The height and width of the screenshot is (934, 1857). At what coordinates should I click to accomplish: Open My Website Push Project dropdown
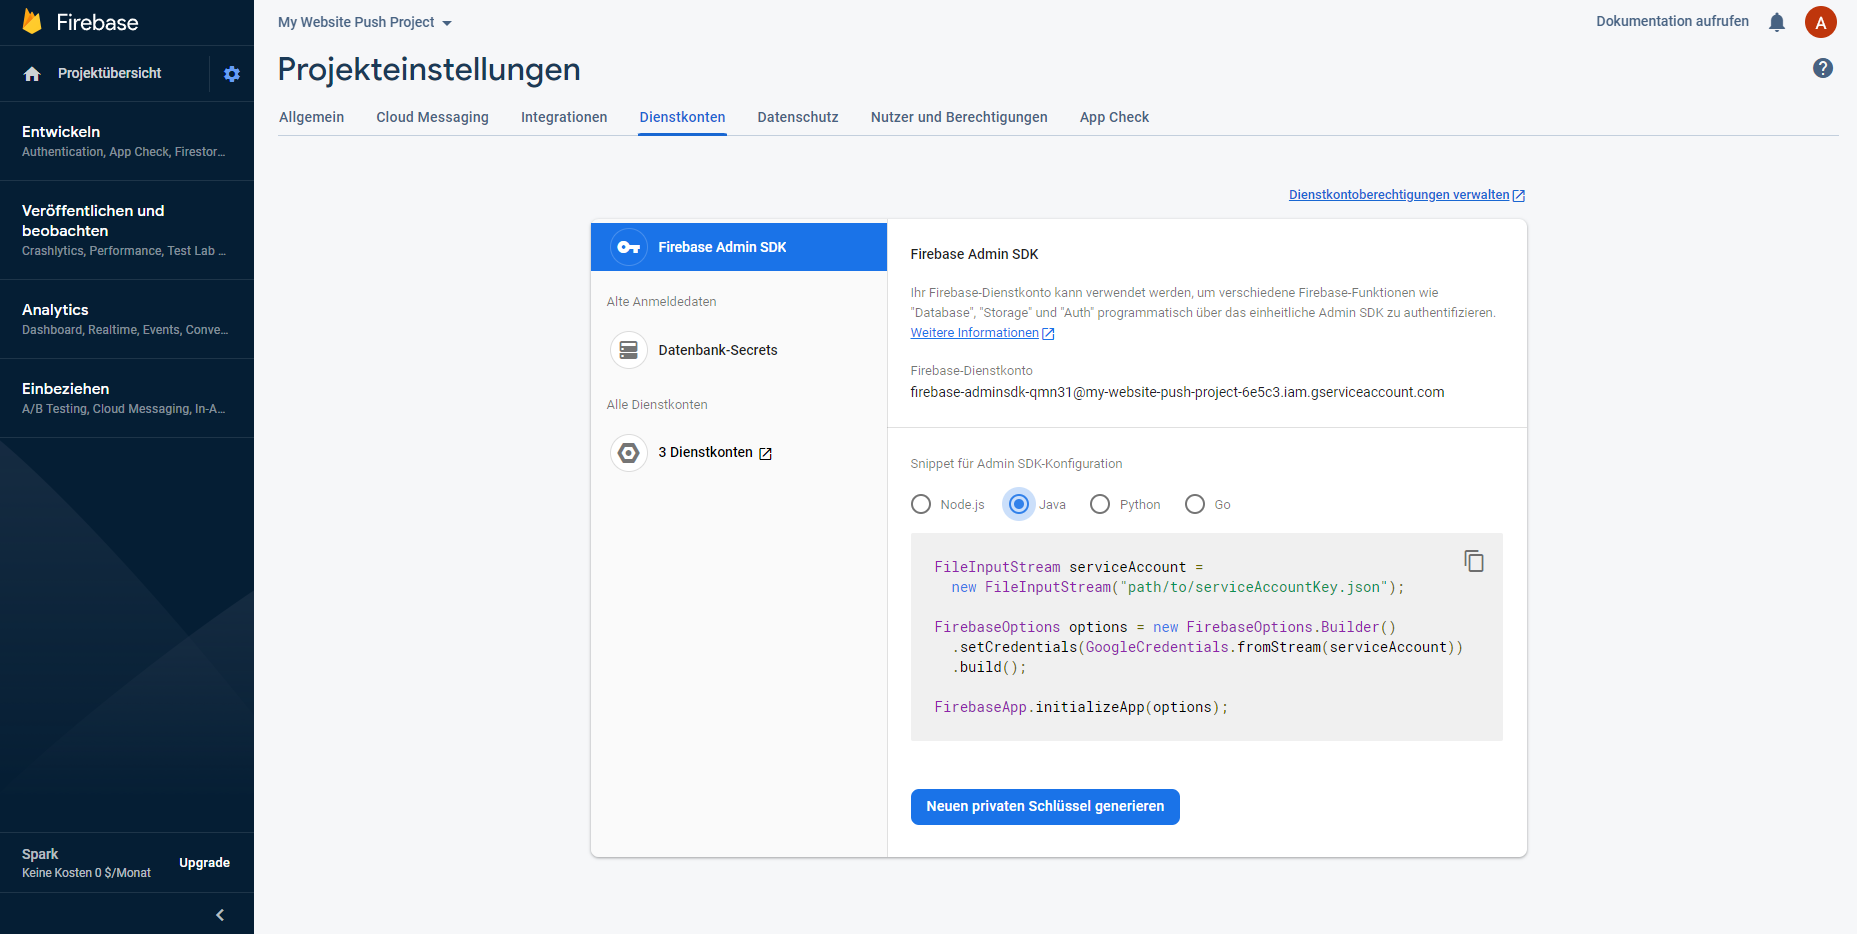point(365,22)
